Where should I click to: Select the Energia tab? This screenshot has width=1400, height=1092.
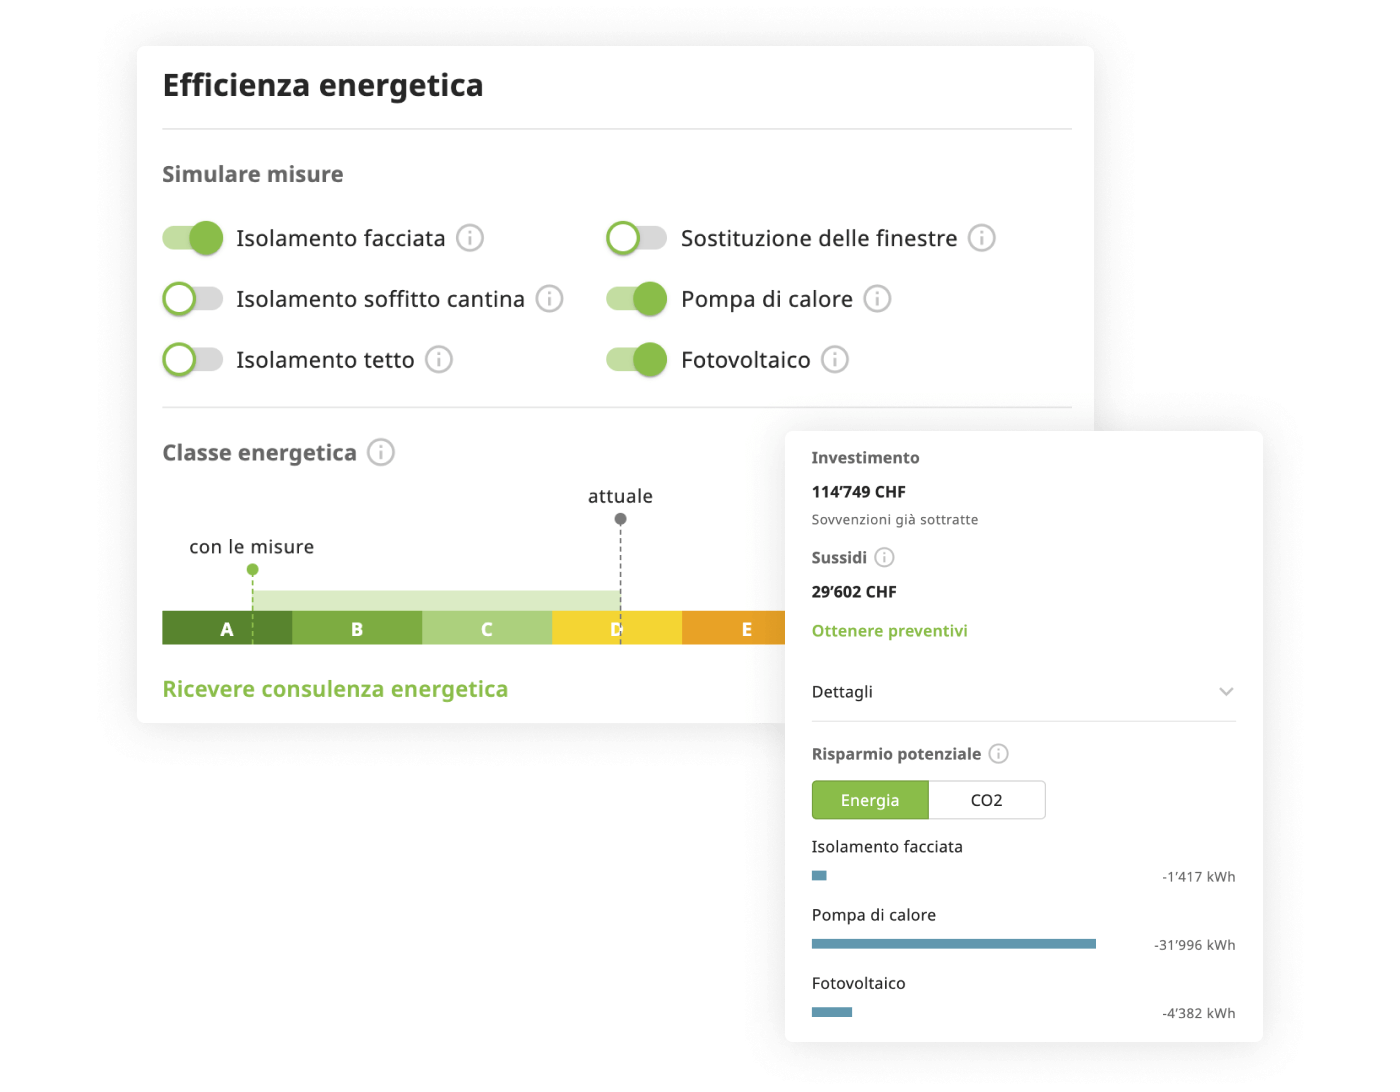(870, 800)
